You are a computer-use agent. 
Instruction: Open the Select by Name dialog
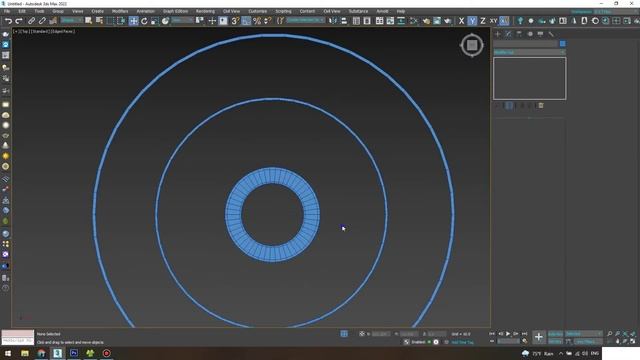click(99, 21)
